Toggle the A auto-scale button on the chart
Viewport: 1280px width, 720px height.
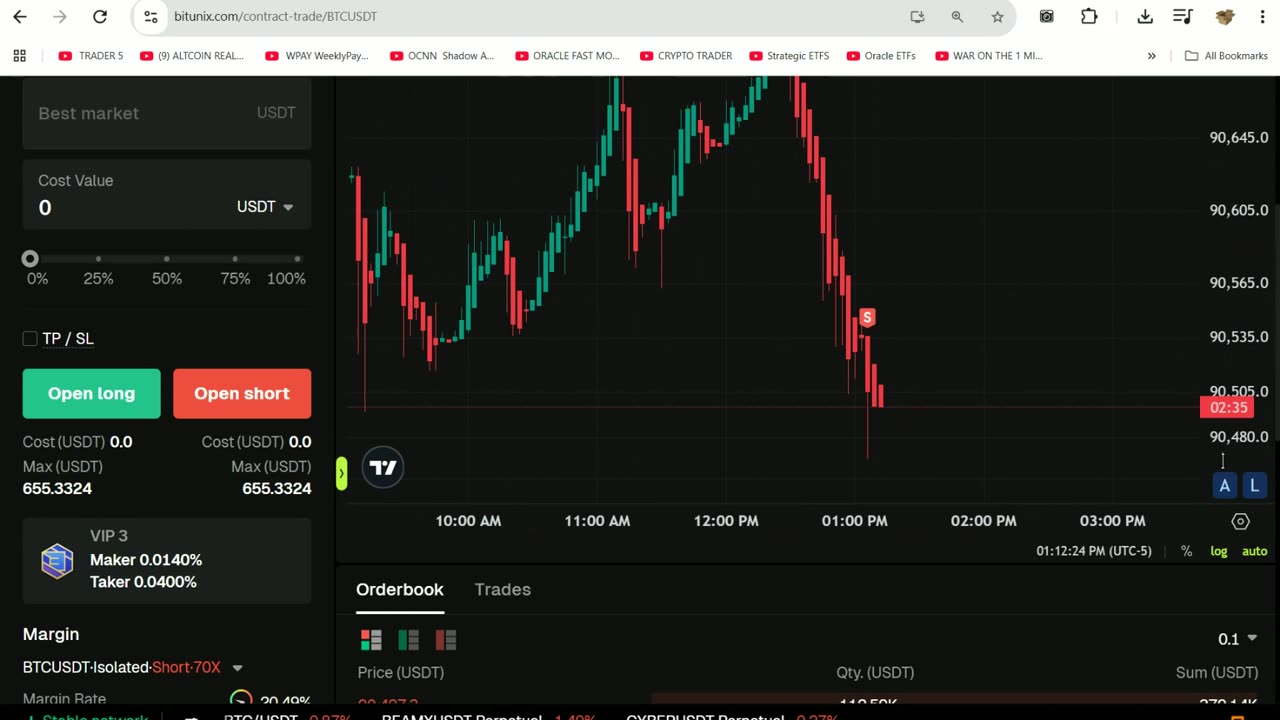[x=1224, y=486]
